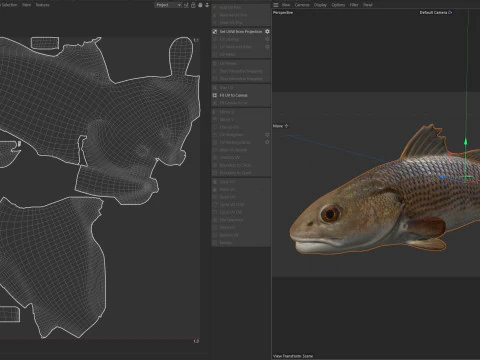
Task: Click the Mirror V command icon
Action: click(215, 119)
